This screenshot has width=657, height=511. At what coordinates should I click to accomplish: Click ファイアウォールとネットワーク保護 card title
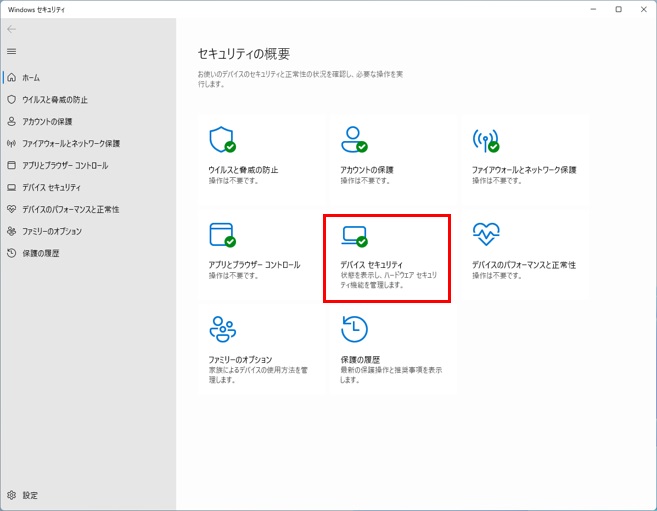coord(524,170)
